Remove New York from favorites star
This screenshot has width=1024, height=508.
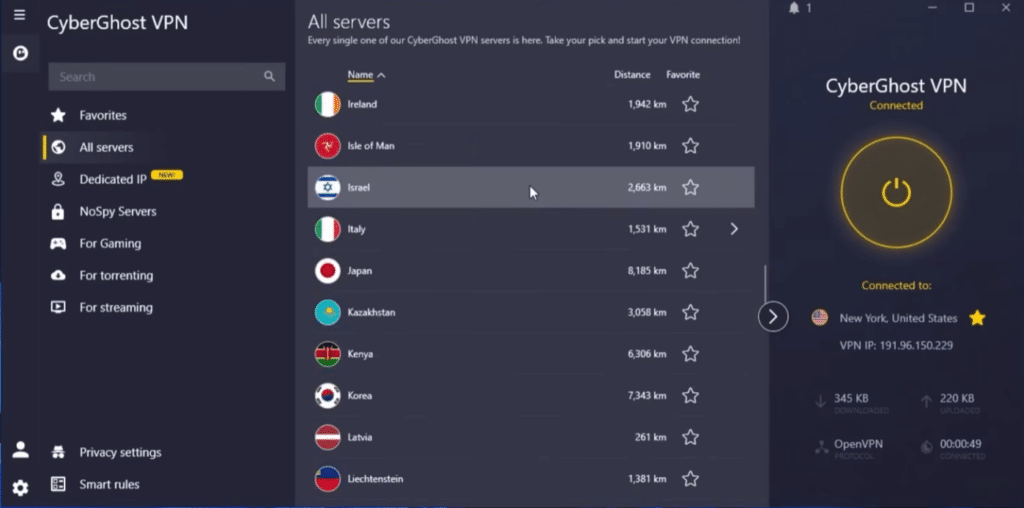pyautogui.click(x=977, y=318)
